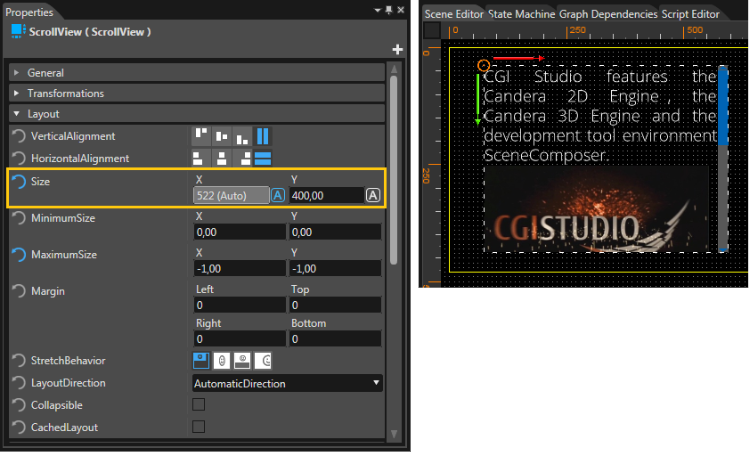This screenshot has width=750, height=453.
Task: Click the Properties panel scrollbar thumb
Action: pos(394,170)
